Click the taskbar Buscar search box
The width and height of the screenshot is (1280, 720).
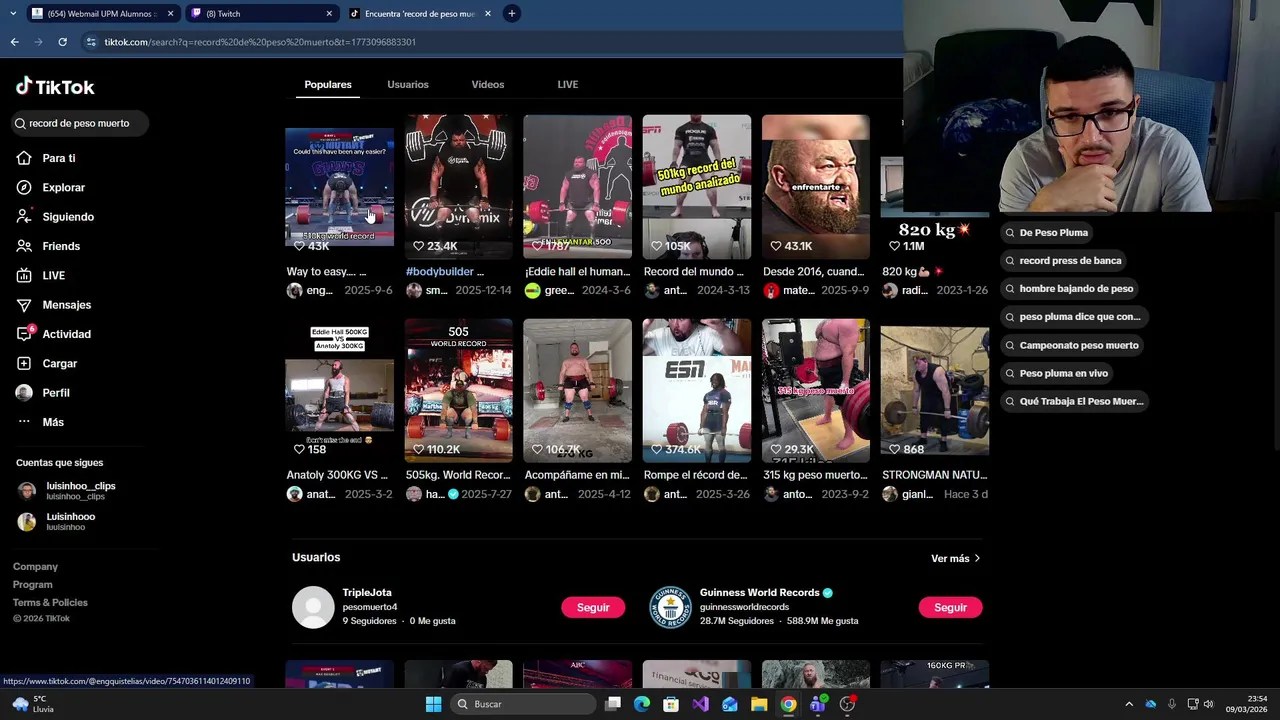point(522,704)
